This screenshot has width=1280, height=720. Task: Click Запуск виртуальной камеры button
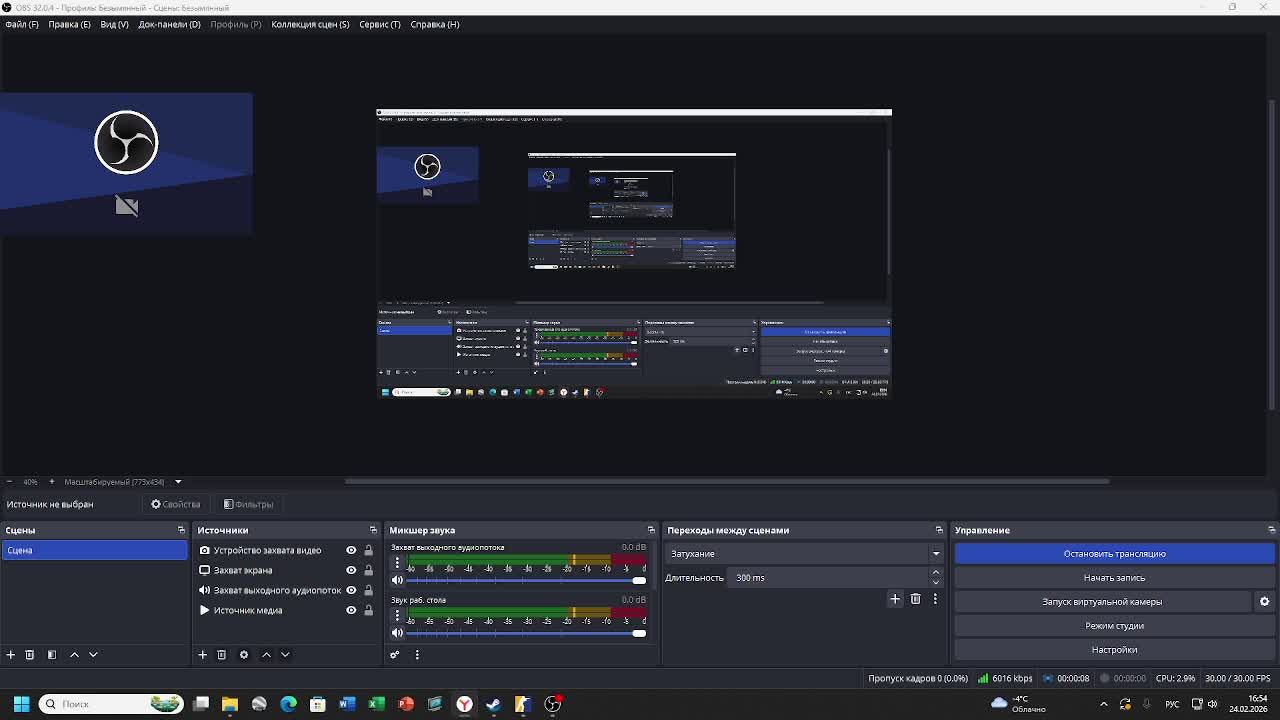[1102, 602]
